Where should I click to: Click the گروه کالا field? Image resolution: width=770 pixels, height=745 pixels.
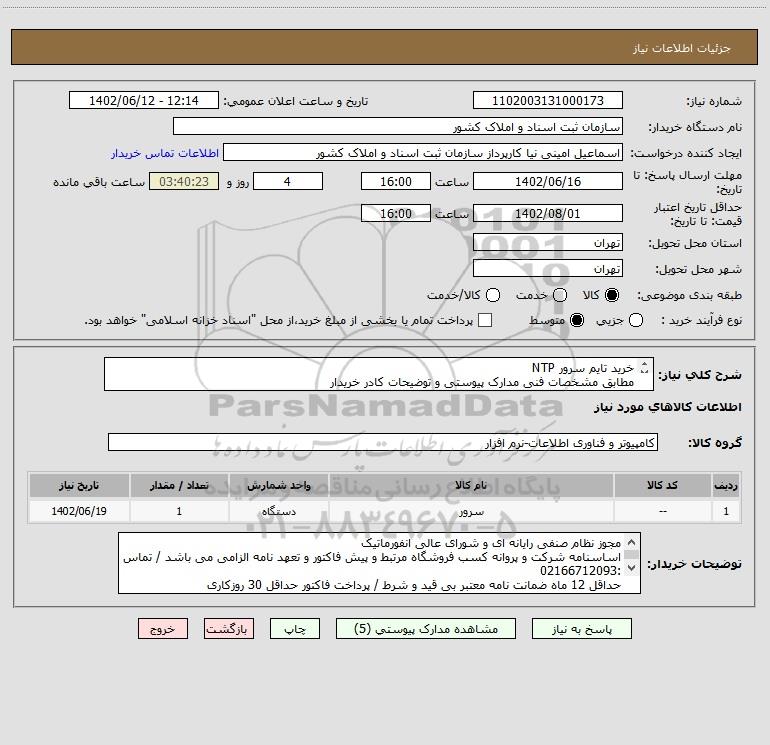click(383, 442)
